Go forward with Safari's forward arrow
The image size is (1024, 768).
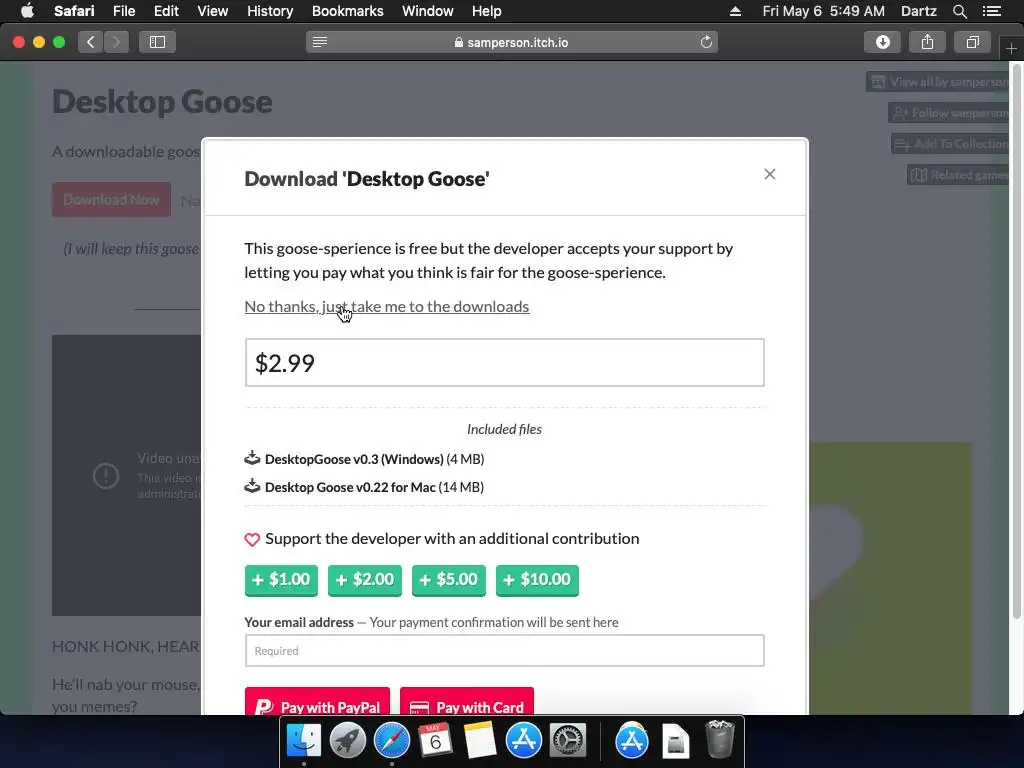click(x=116, y=42)
